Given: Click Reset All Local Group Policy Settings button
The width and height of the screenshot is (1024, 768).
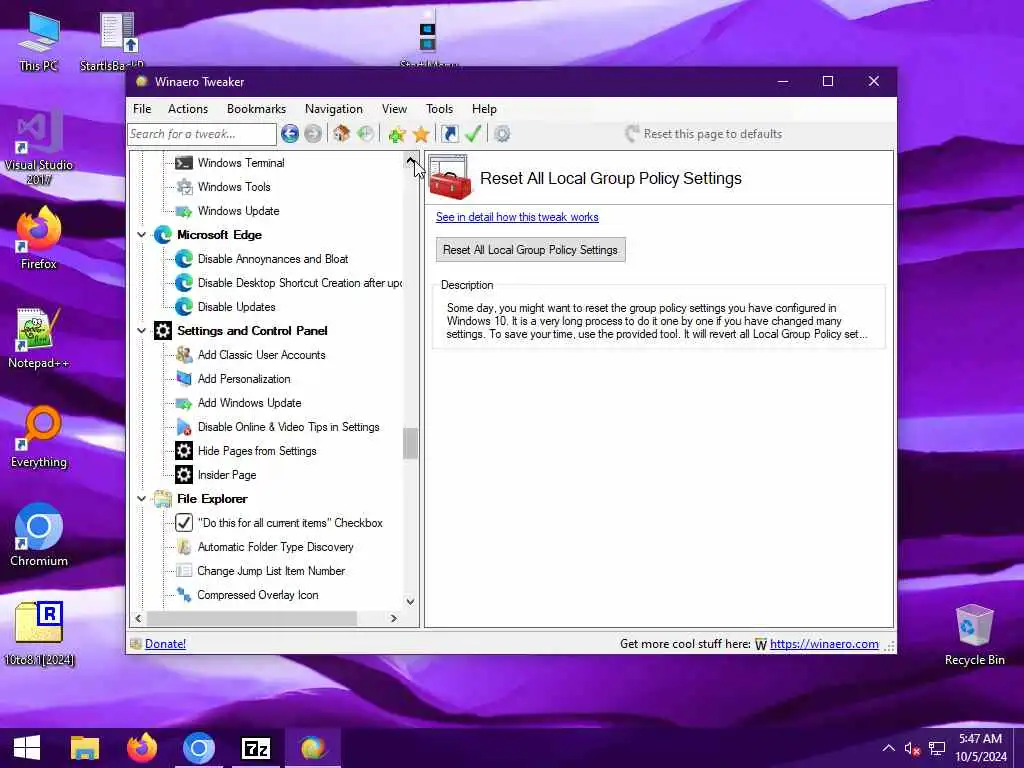Looking at the screenshot, I should (x=530, y=250).
